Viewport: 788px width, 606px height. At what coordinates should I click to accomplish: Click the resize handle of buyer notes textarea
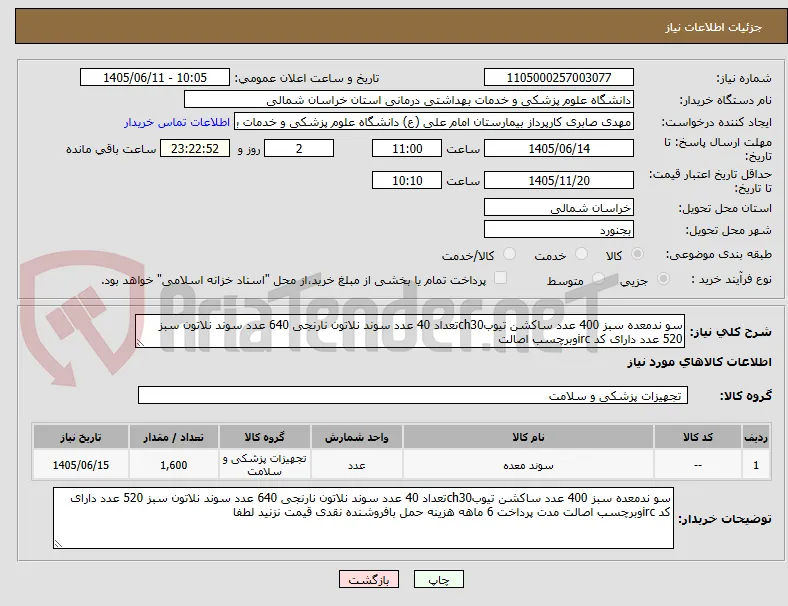58,544
